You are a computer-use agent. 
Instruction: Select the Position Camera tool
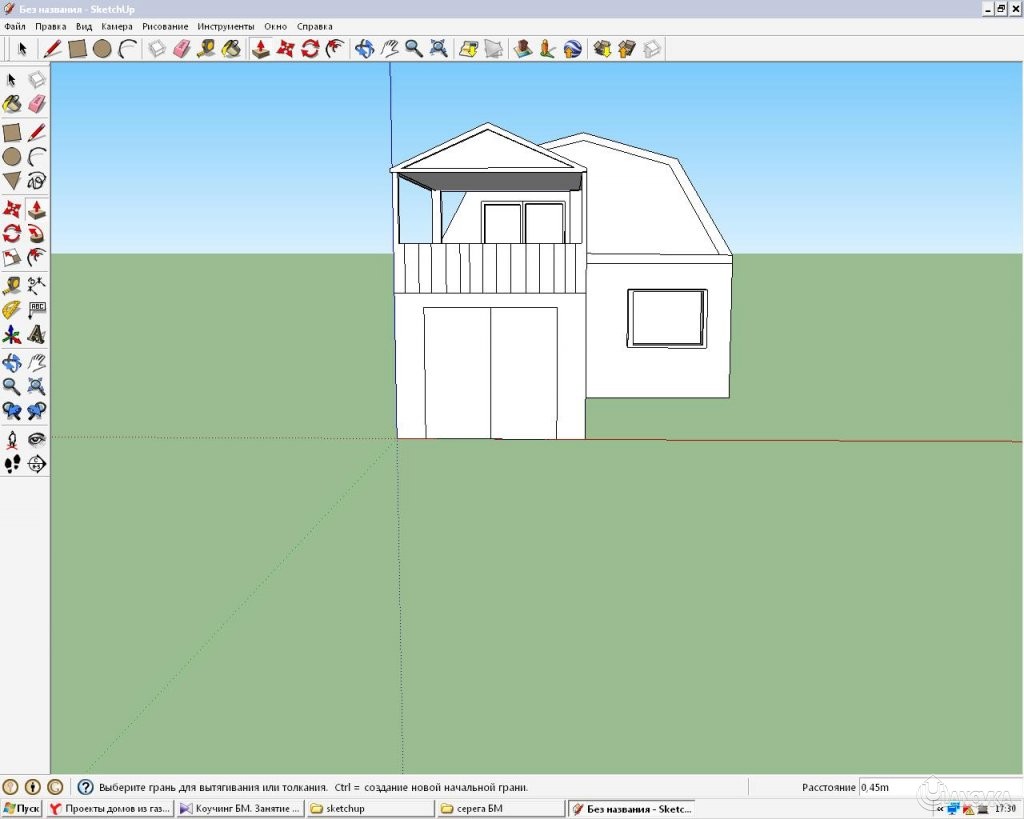[12, 439]
